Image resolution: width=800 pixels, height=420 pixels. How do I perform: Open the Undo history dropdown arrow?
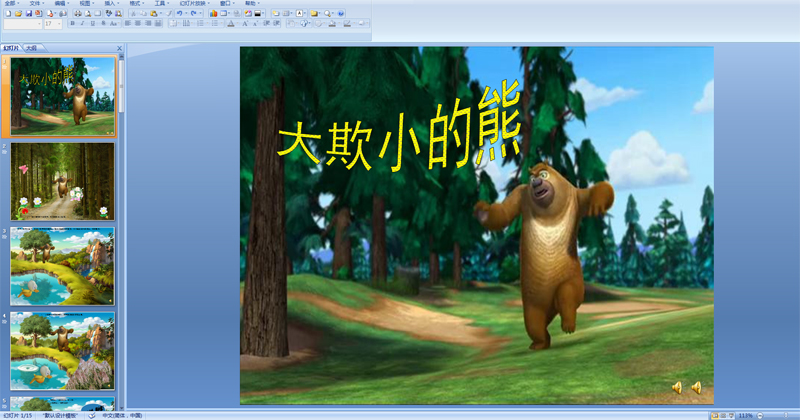point(186,14)
